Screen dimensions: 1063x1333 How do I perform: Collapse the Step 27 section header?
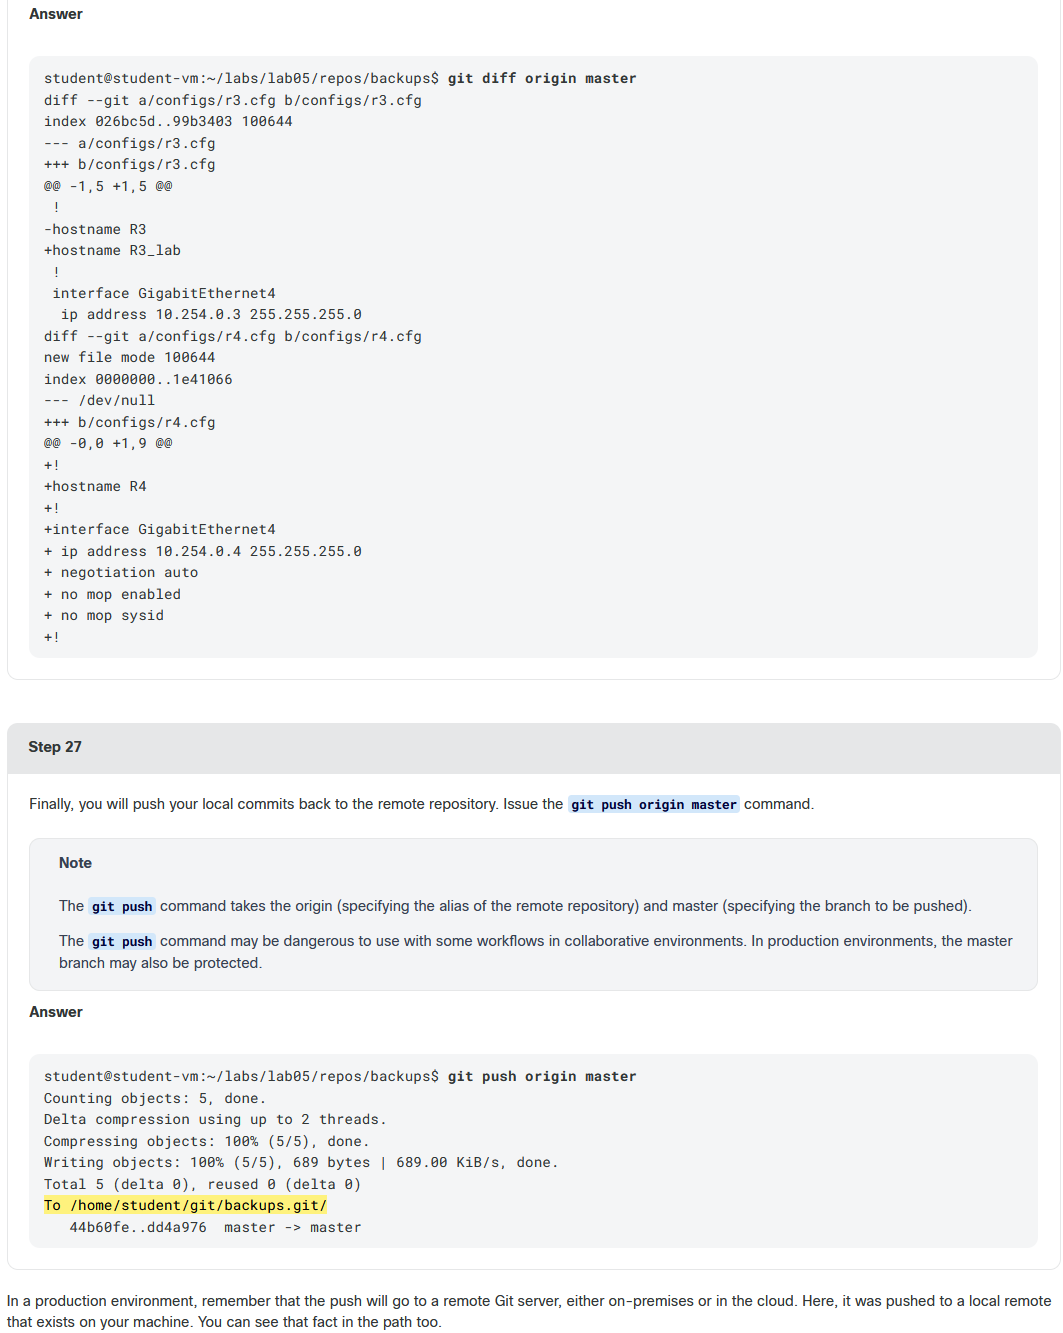(534, 747)
